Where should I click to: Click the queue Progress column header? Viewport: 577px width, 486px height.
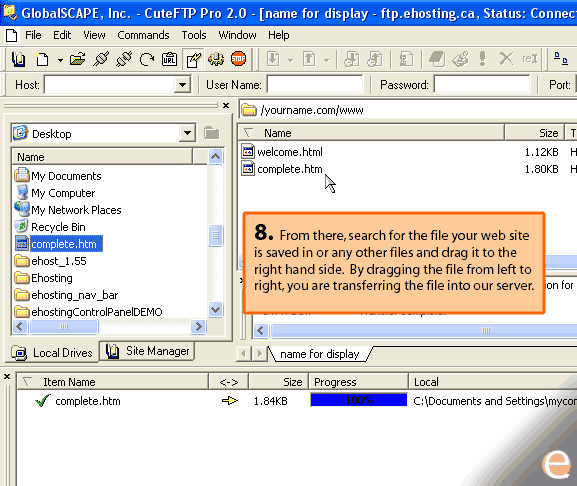coord(358,382)
